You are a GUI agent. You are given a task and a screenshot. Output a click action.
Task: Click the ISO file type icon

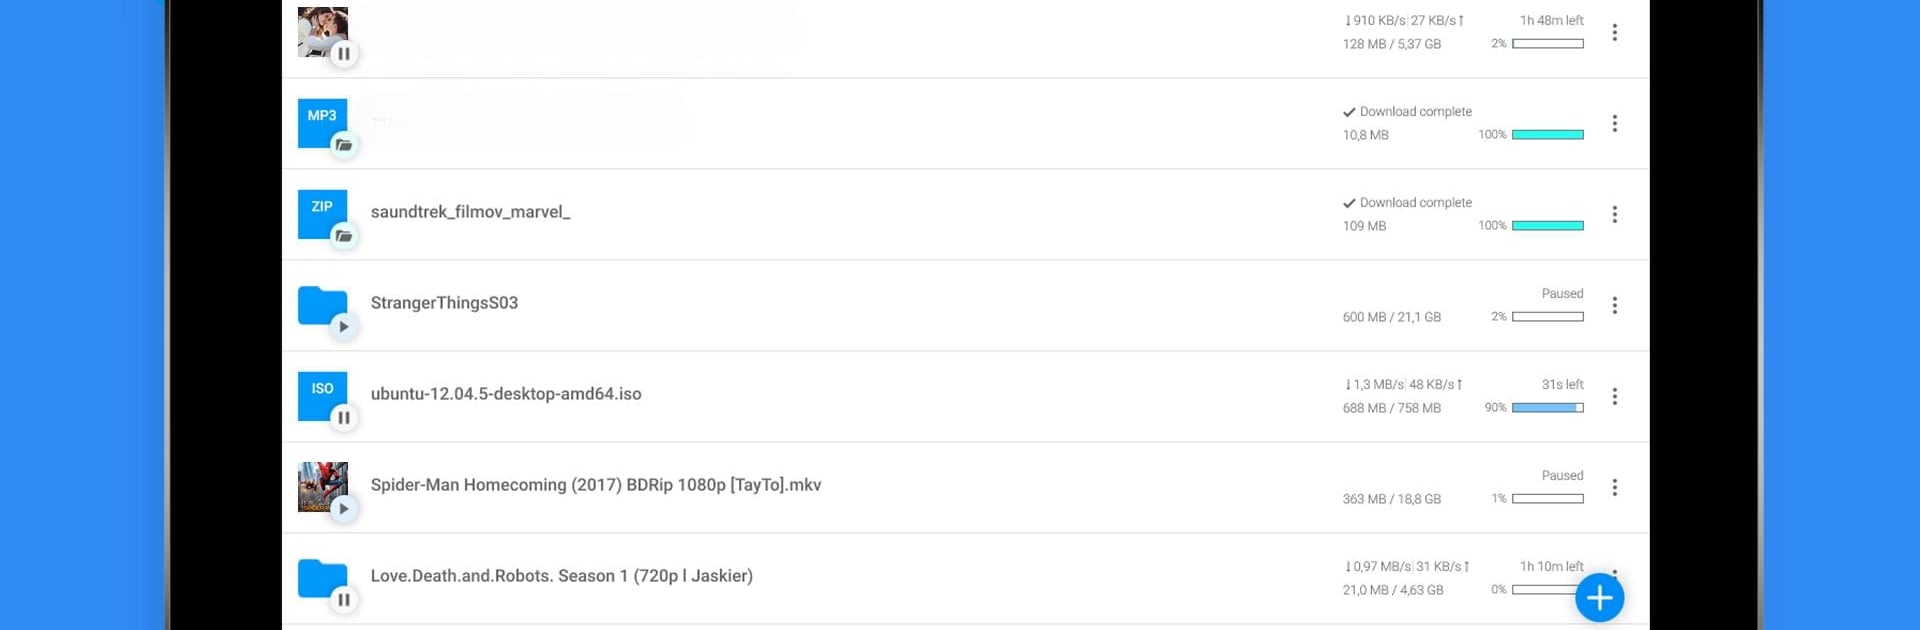tap(322, 395)
